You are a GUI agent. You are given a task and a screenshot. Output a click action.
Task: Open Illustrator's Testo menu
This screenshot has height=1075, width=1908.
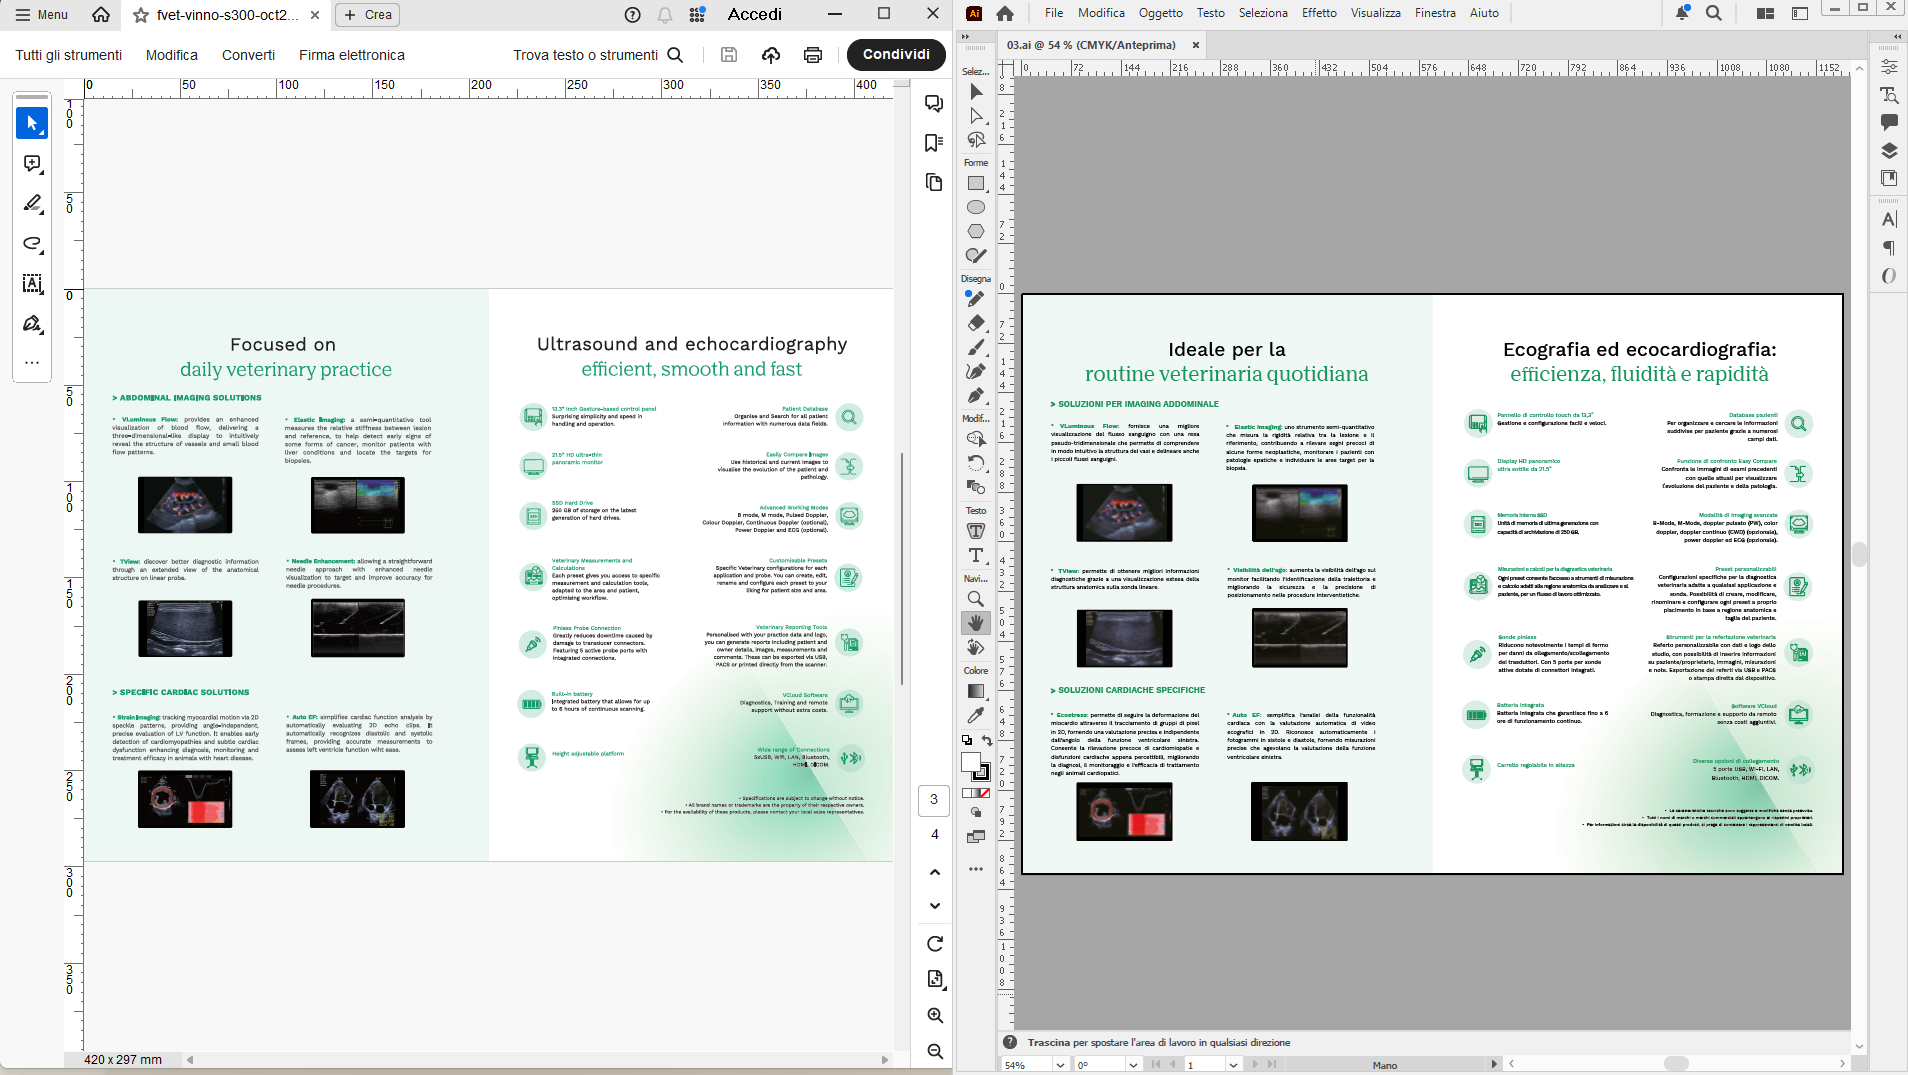click(x=1211, y=13)
